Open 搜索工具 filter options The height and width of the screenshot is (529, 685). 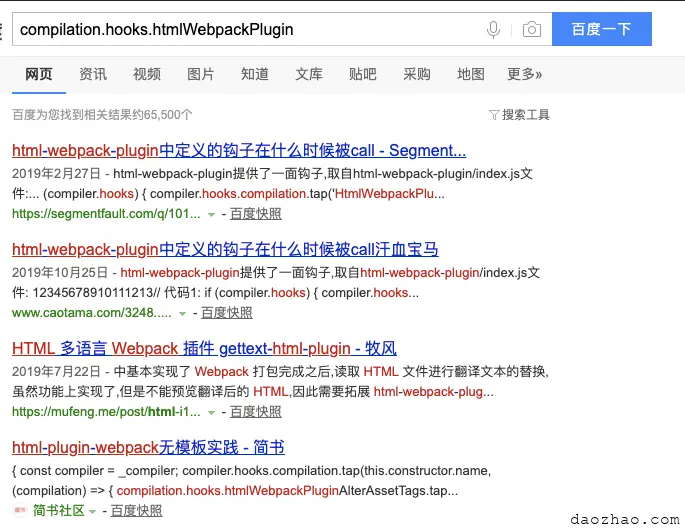(x=519, y=115)
